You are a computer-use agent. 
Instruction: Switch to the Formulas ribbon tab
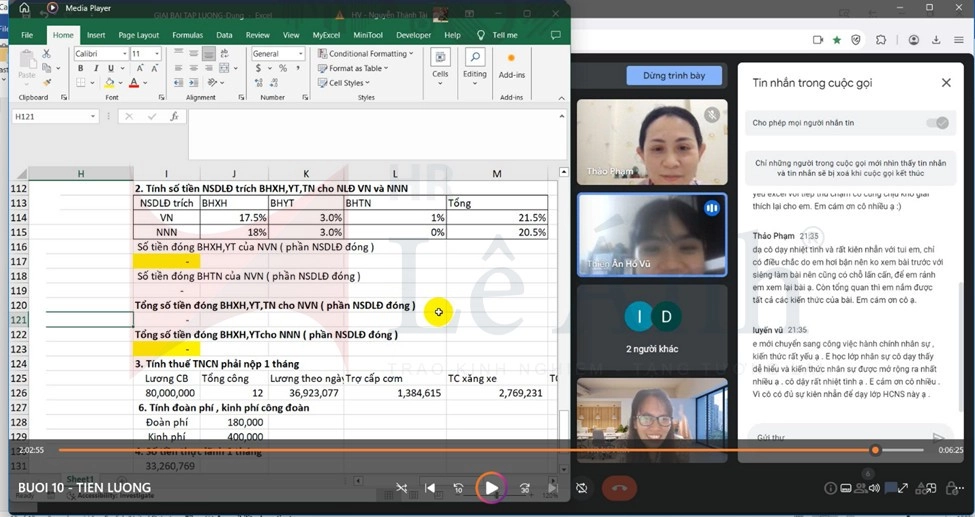[x=187, y=35]
